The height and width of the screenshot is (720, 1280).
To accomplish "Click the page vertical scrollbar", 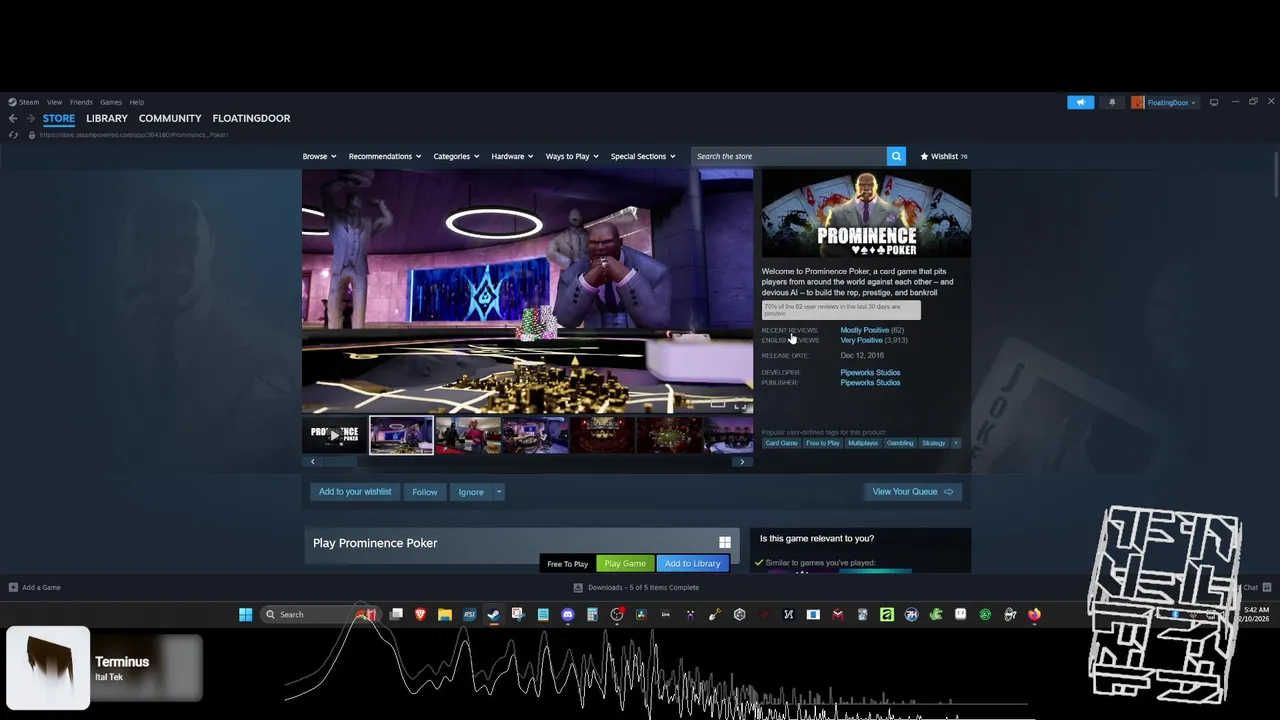I will [x=1277, y=176].
